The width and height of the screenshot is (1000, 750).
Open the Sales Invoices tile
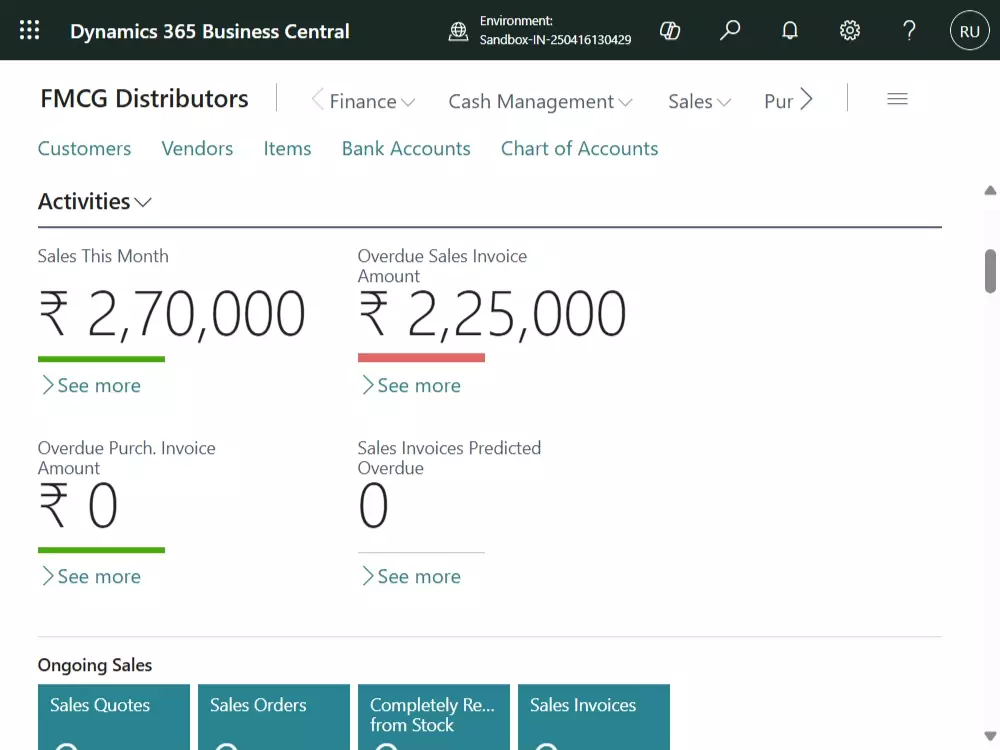594,717
